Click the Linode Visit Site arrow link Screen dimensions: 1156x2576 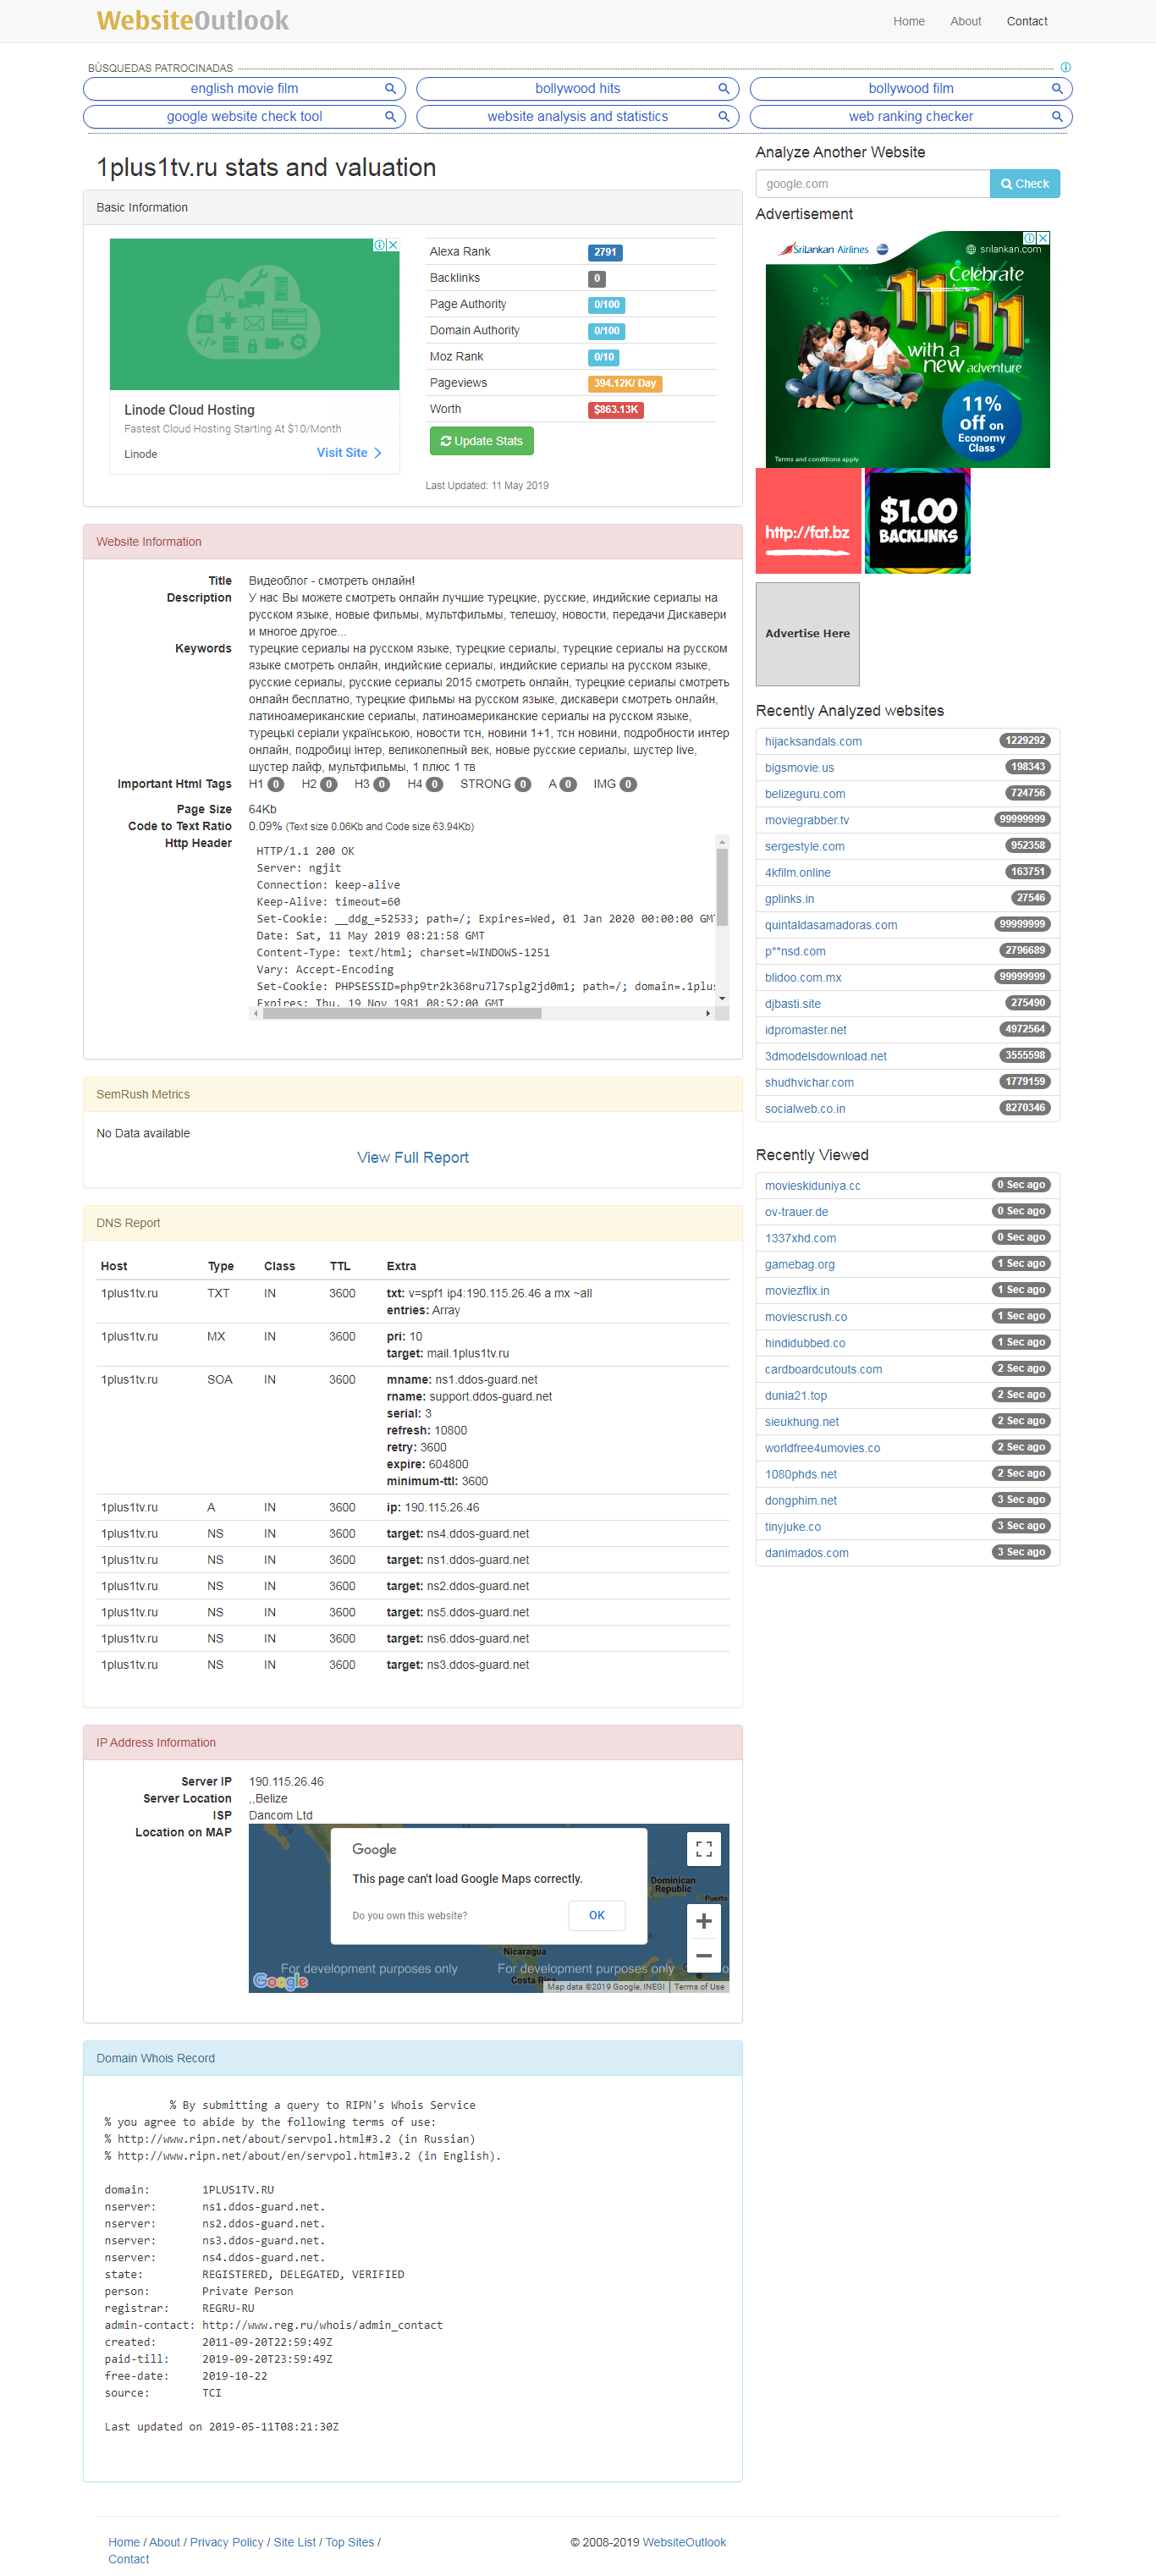click(x=349, y=453)
